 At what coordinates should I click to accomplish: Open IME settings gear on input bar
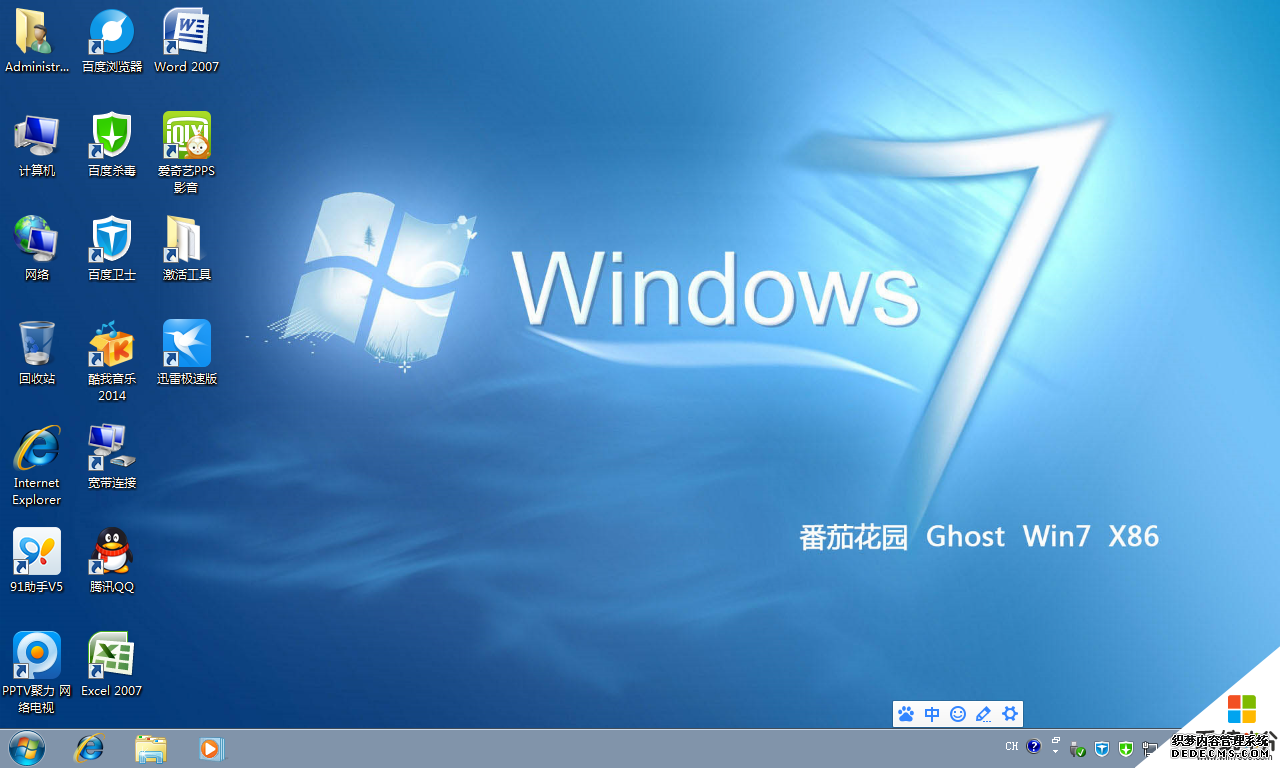click(x=1010, y=714)
